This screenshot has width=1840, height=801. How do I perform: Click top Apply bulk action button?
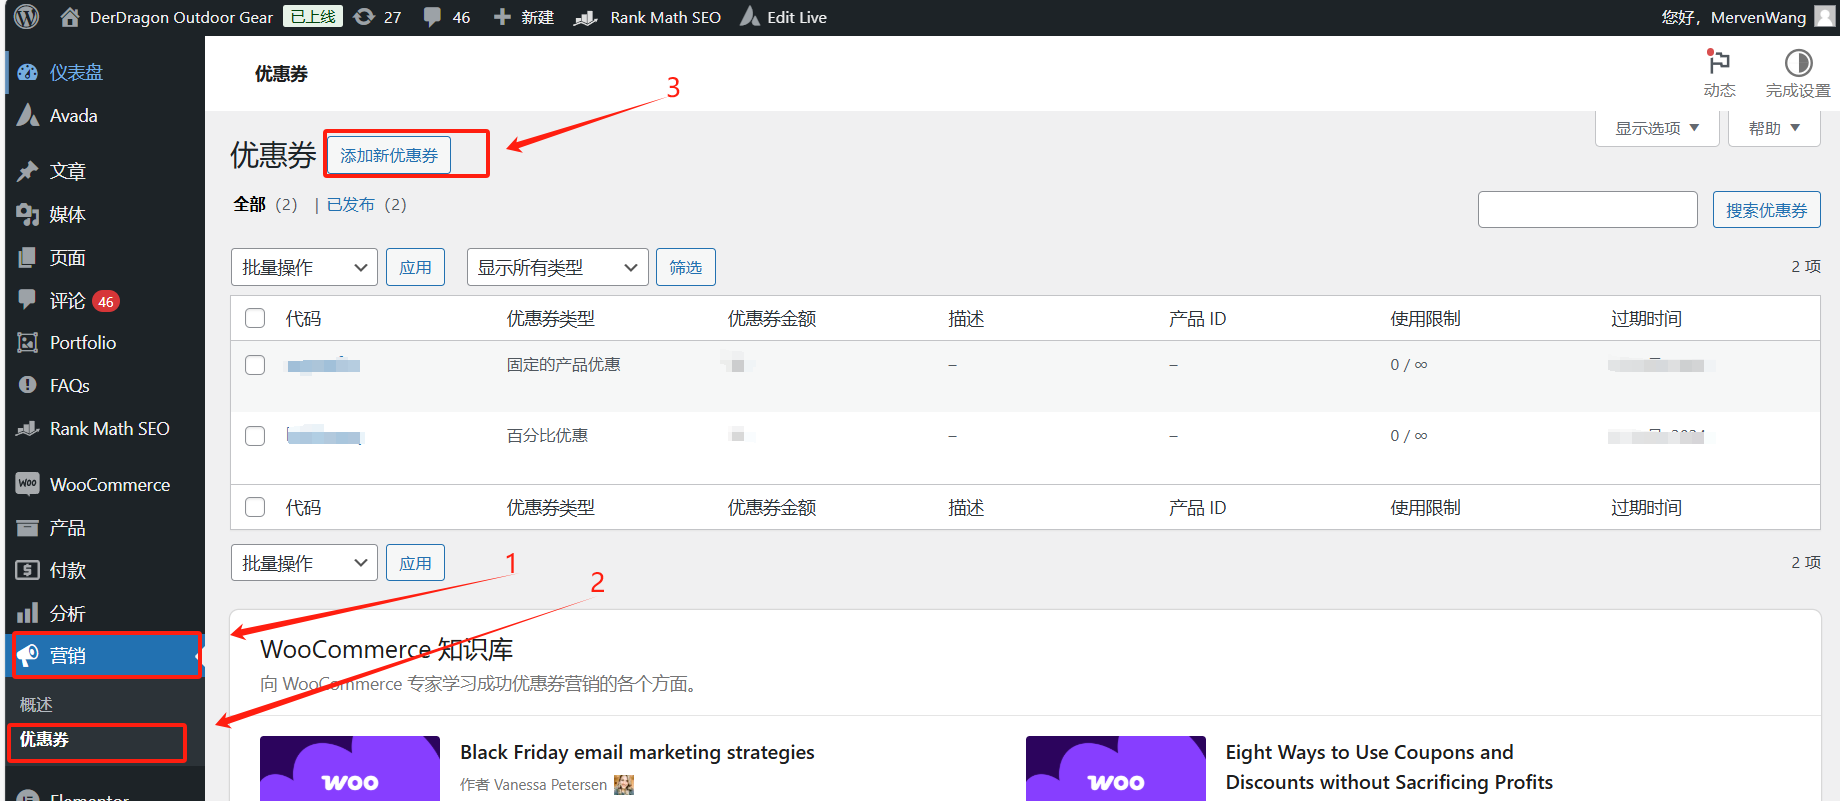[x=415, y=267]
